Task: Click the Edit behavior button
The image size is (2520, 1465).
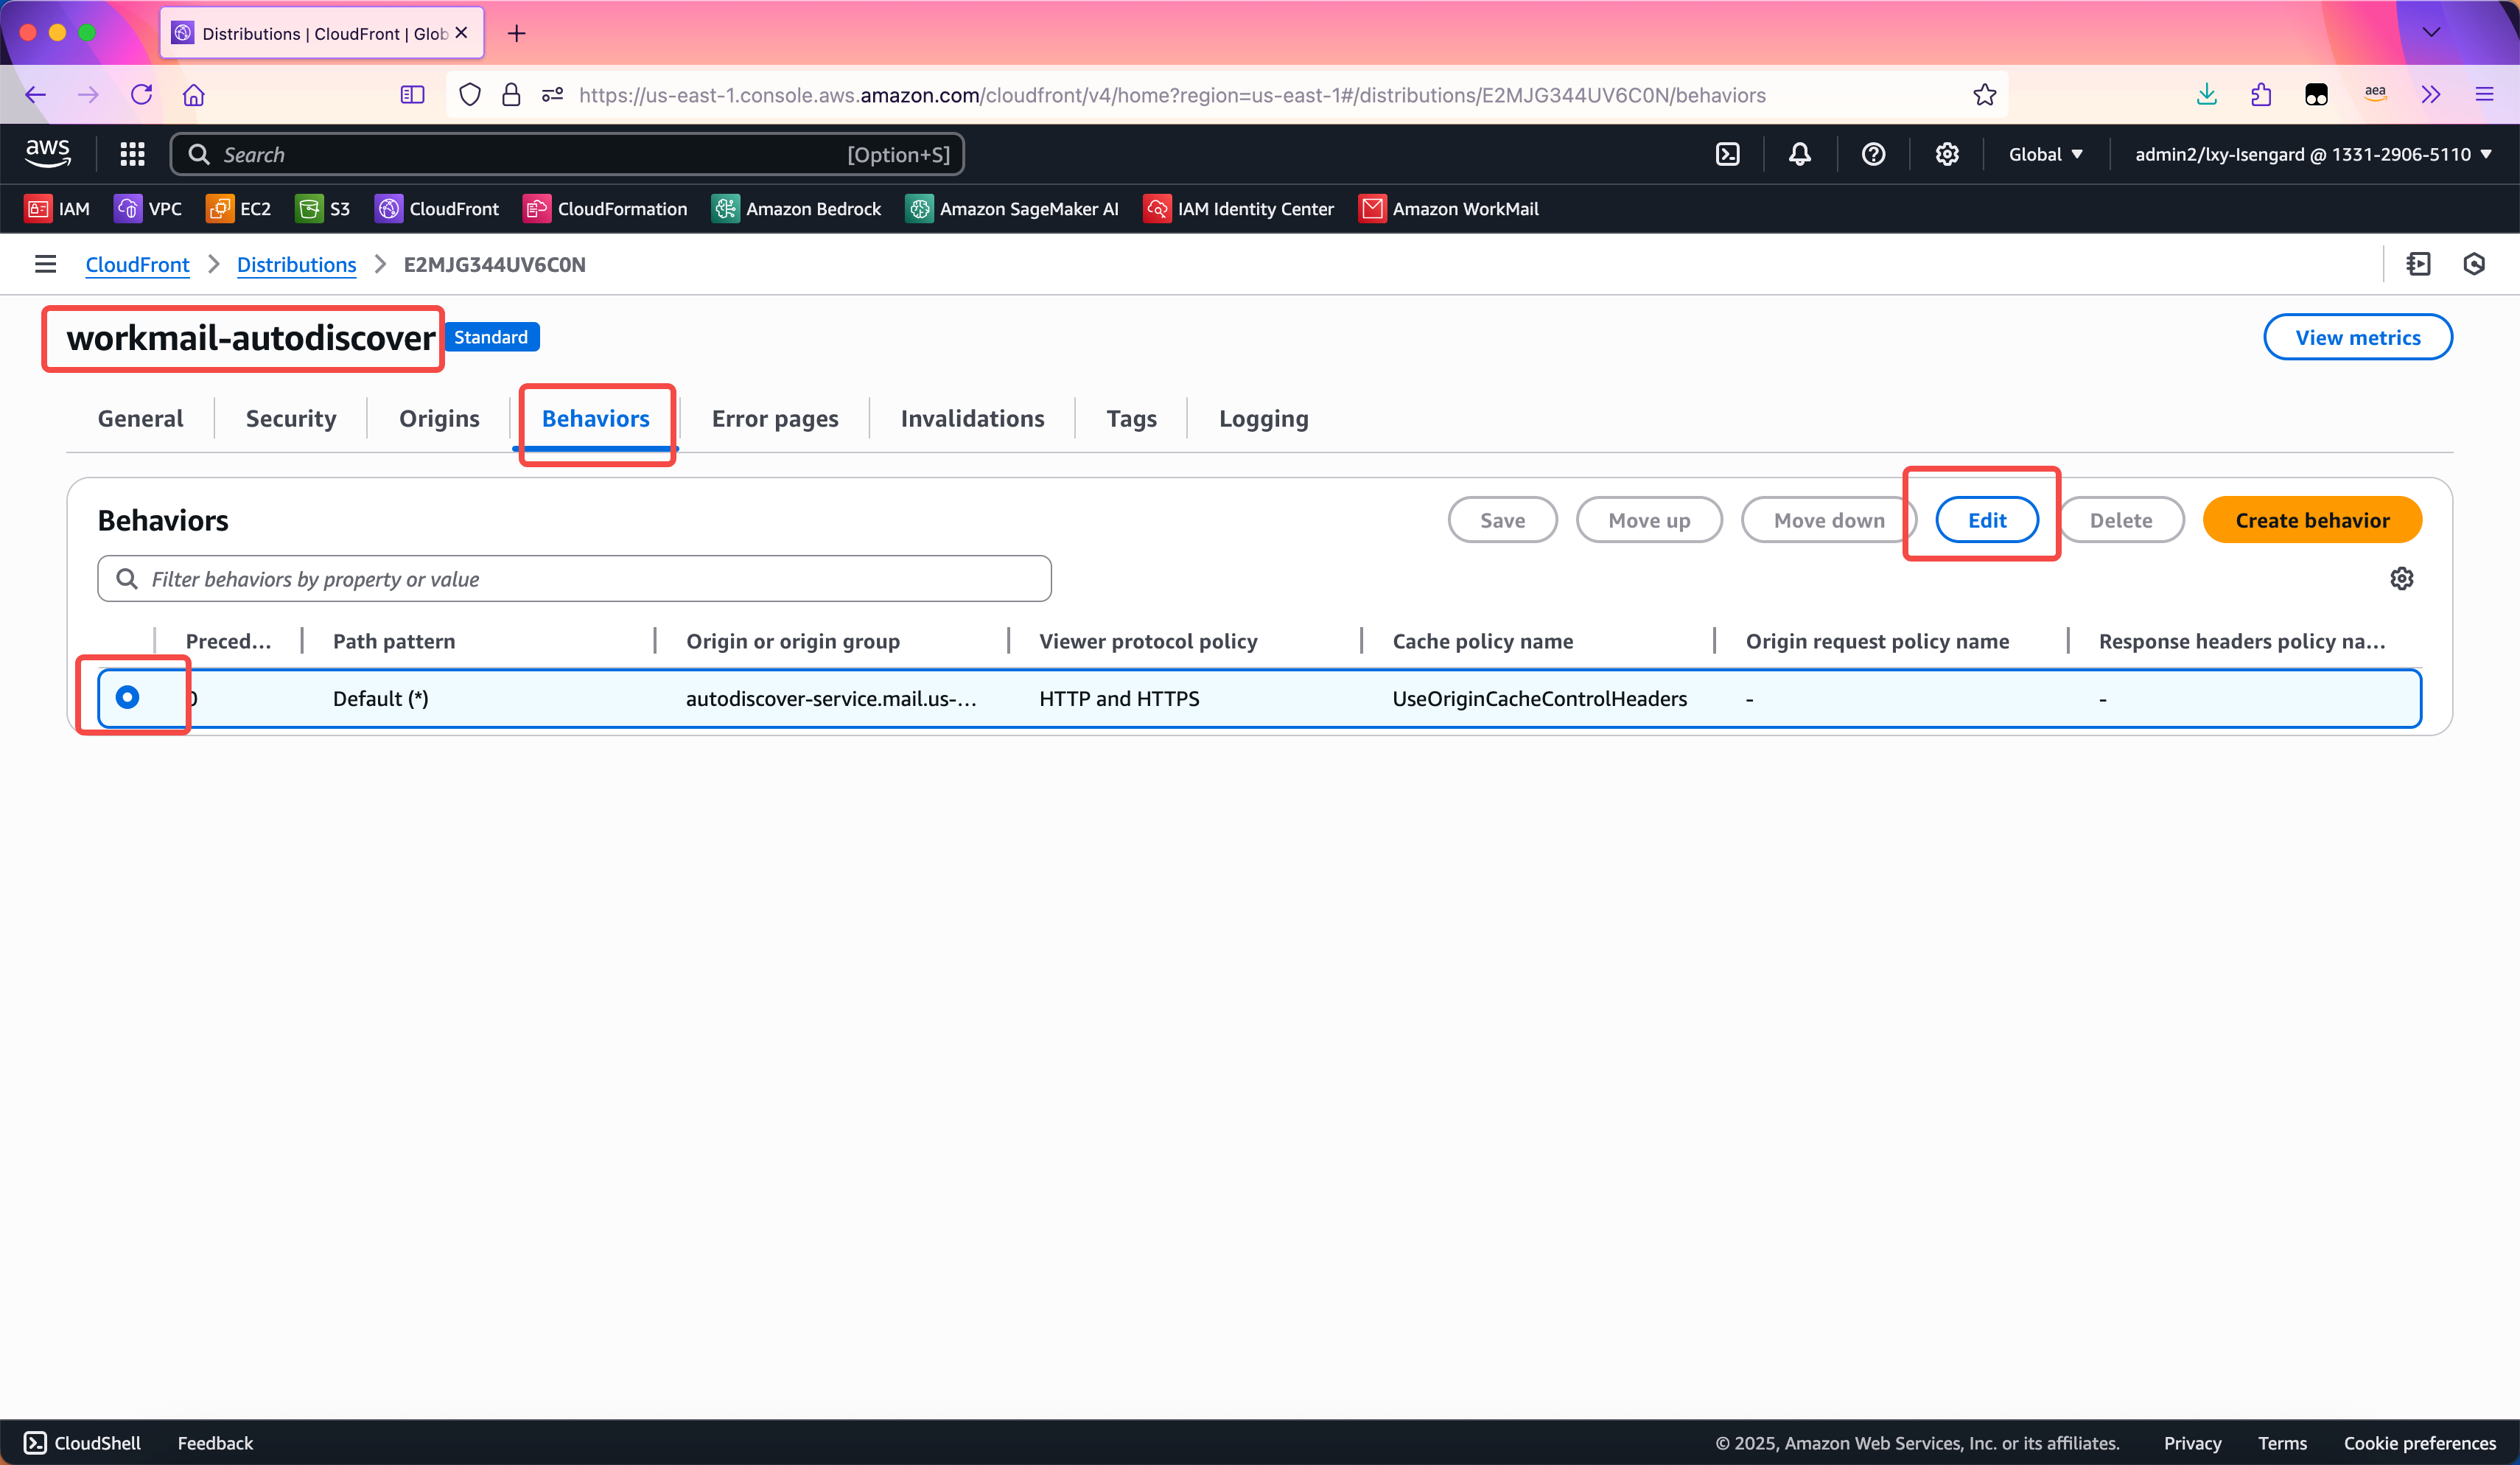Action: [1986, 520]
